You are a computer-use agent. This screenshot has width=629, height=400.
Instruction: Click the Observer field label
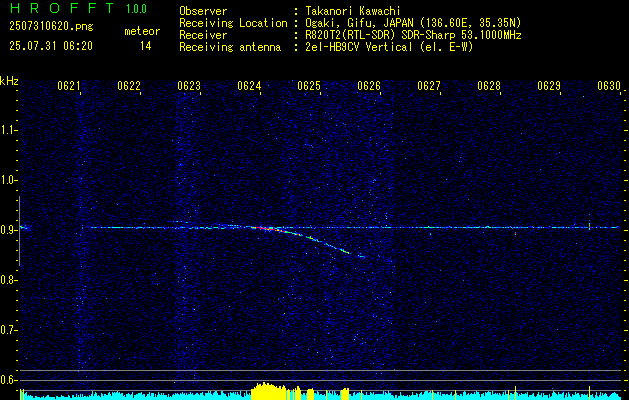point(203,11)
